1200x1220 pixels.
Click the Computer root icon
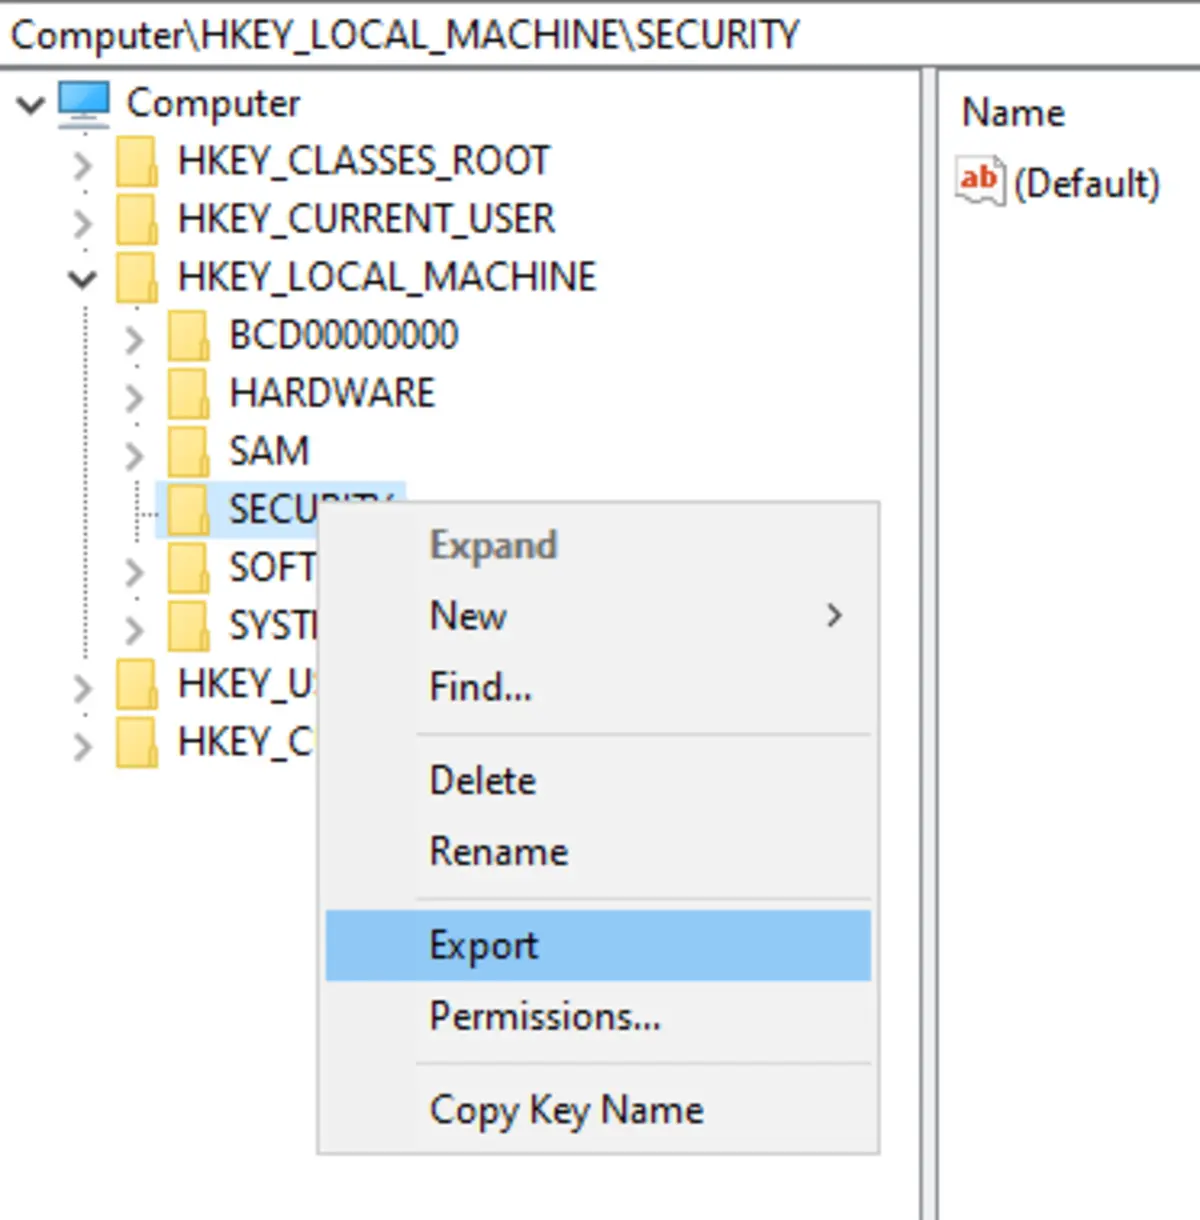point(84,103)
